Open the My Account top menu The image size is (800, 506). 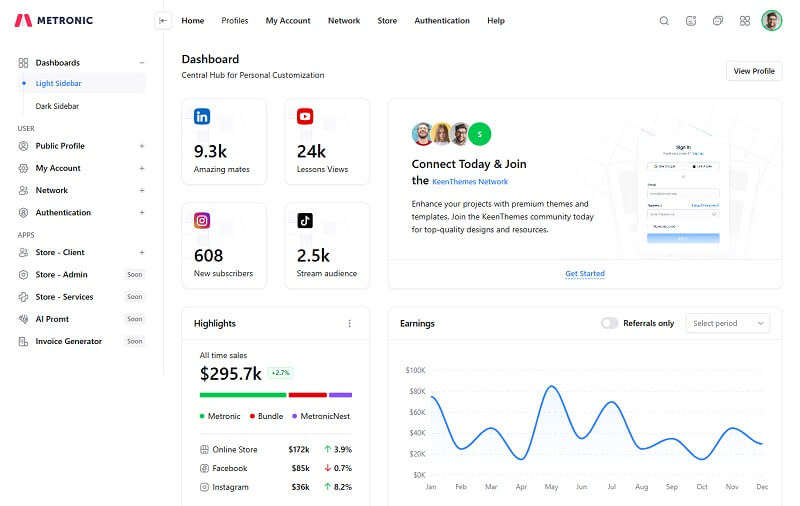[x=288, y=21]
